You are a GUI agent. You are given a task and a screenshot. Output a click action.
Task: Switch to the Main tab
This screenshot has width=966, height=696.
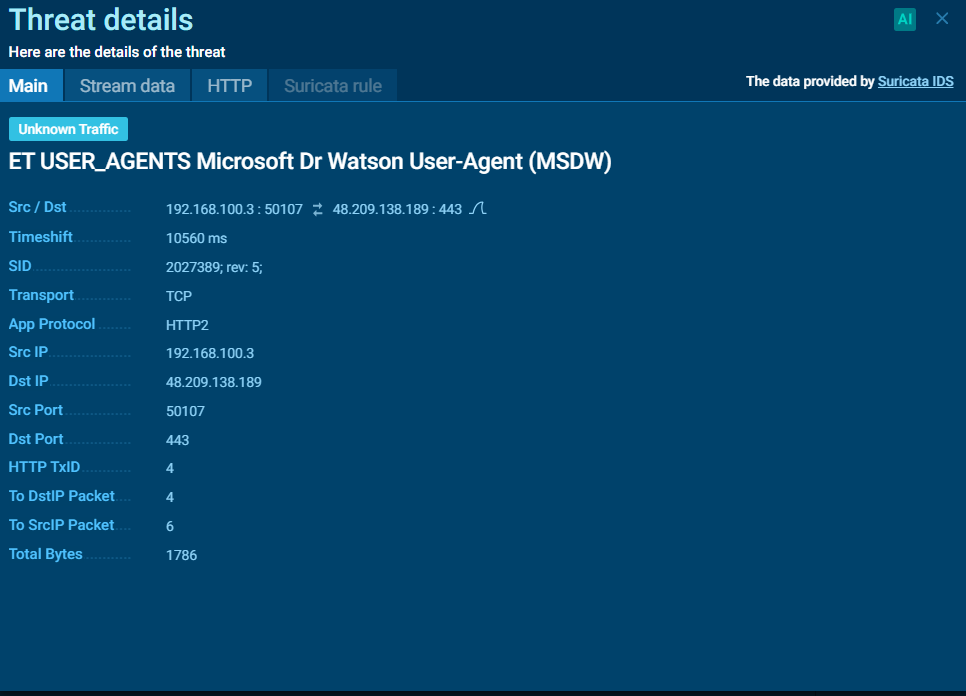(31, 85)
